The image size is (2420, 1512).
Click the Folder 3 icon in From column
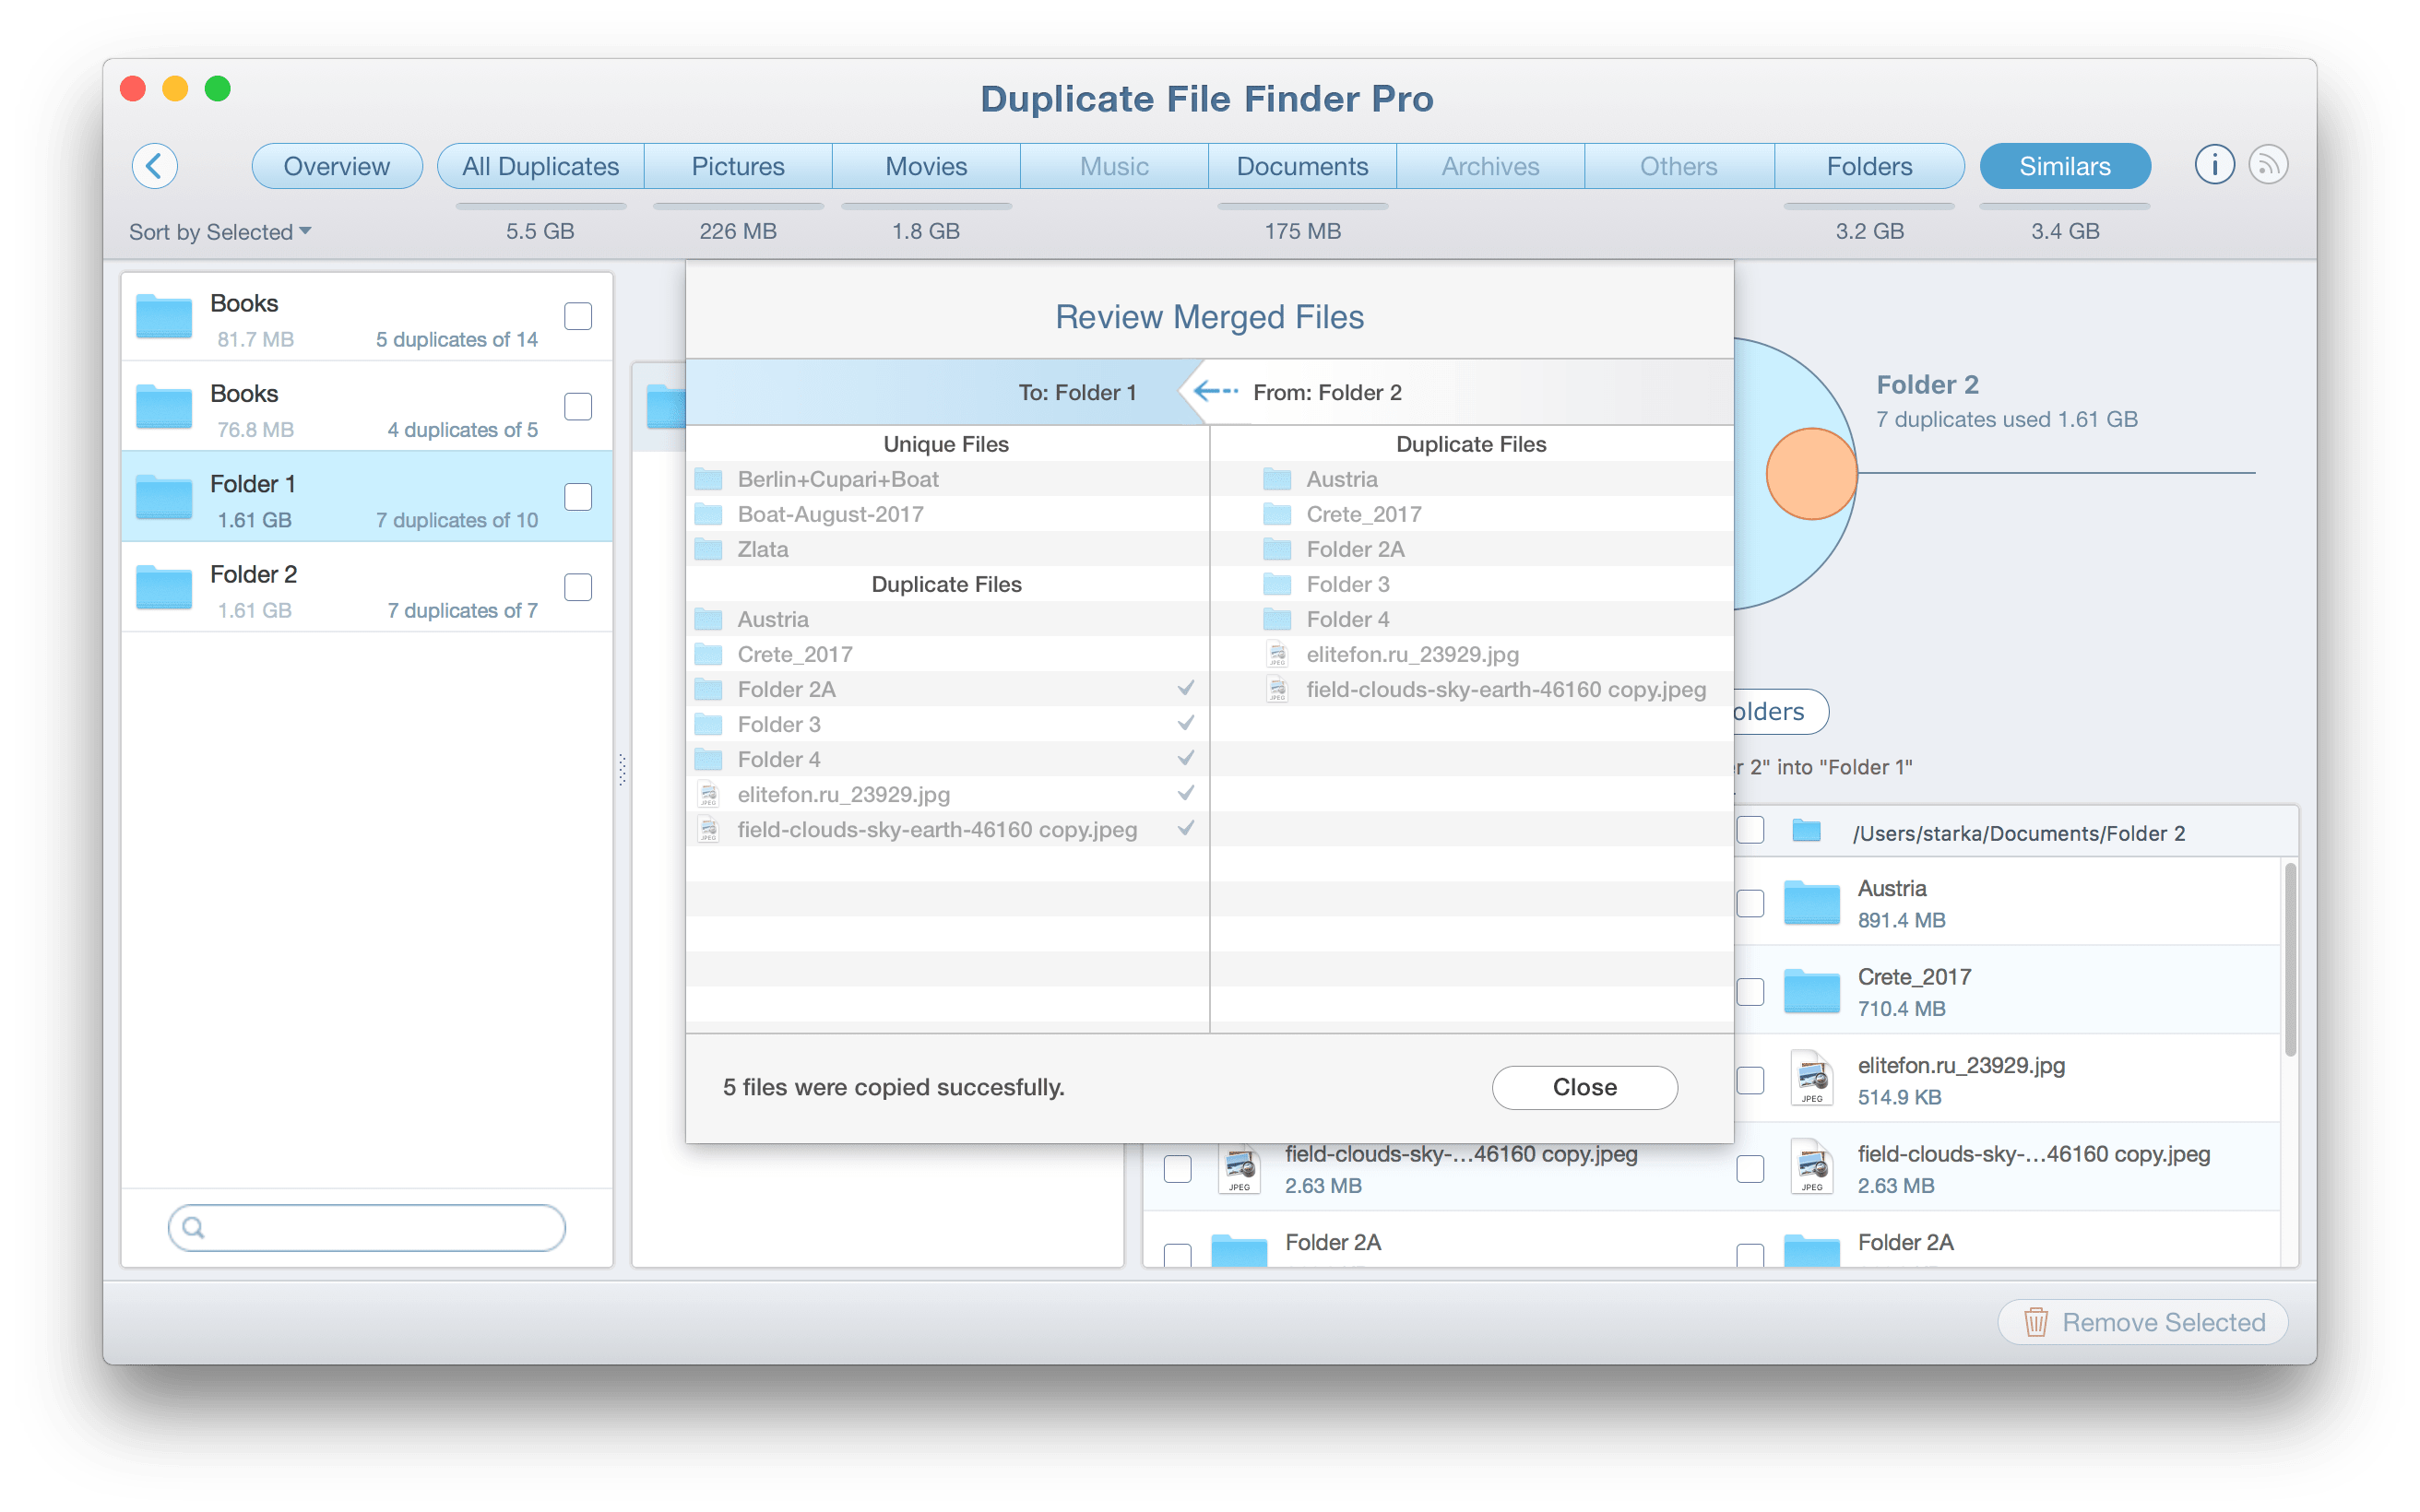click(1277, 584)
